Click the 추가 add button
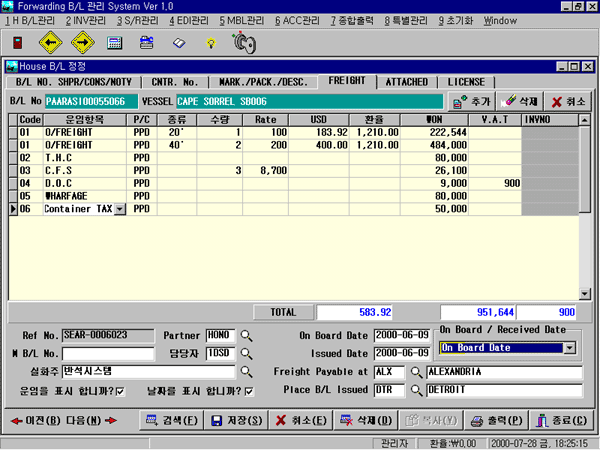The height and width of the screenshot is (450, 600). 471,102
